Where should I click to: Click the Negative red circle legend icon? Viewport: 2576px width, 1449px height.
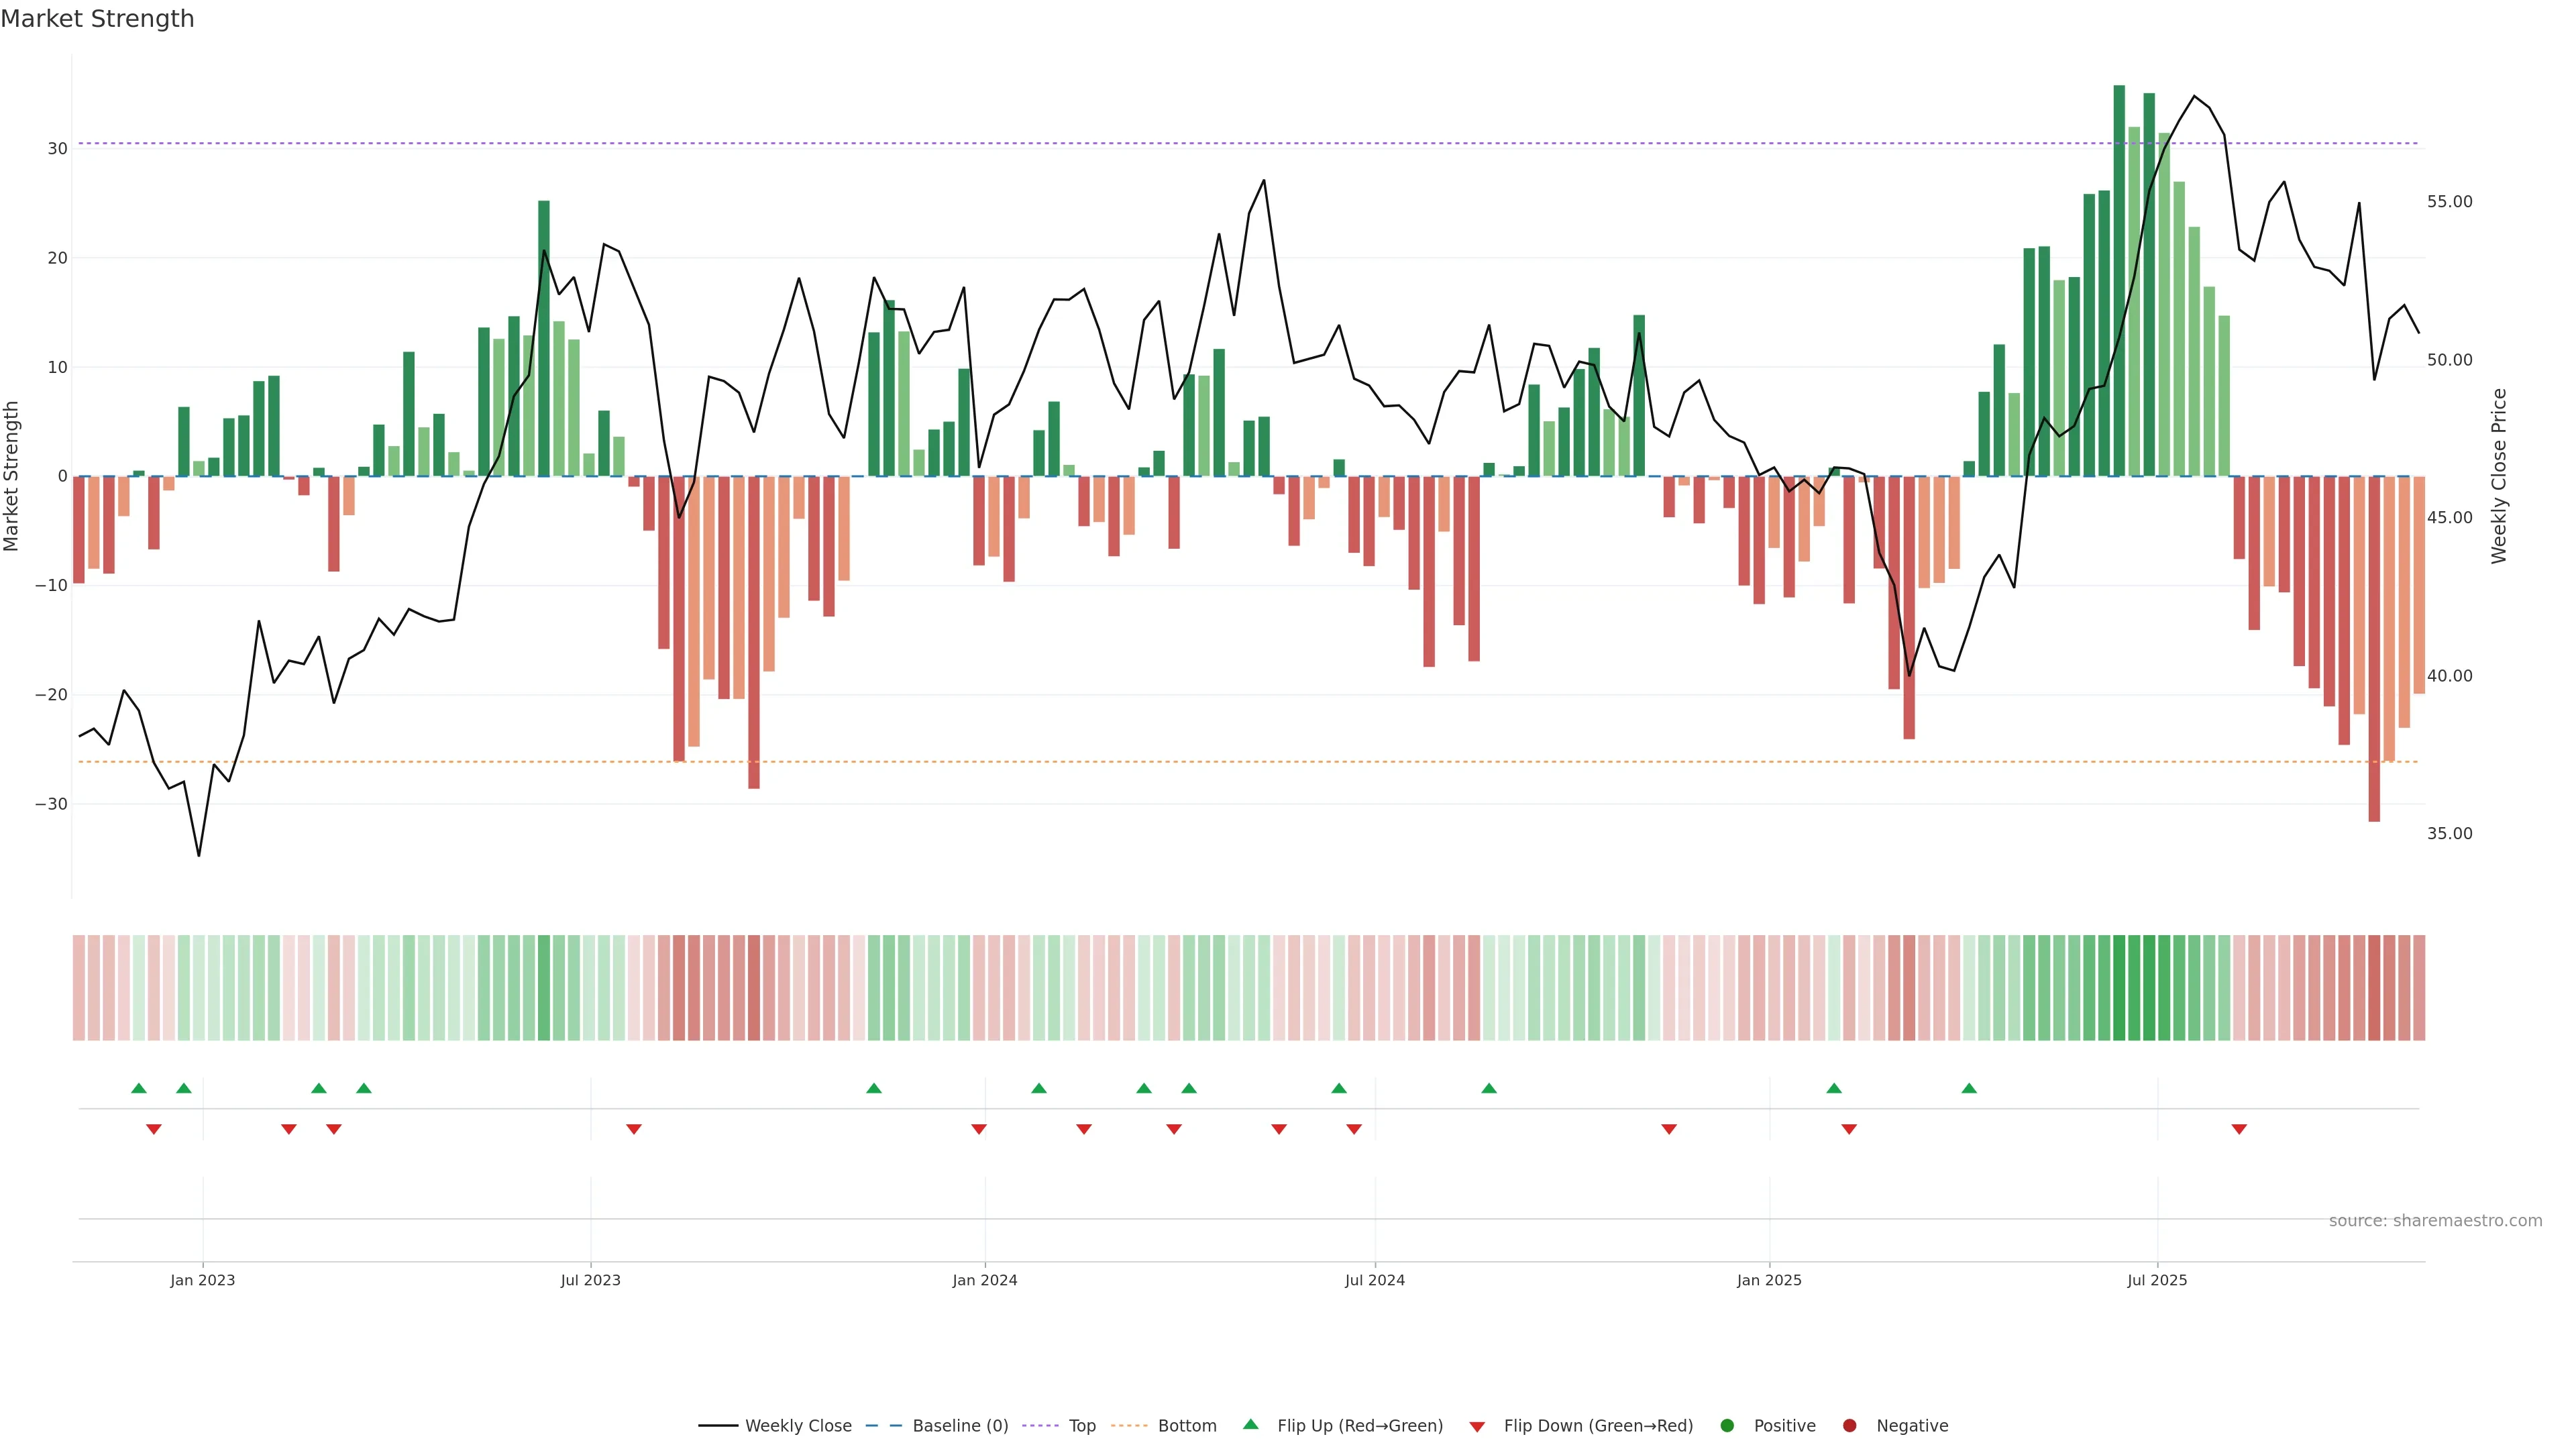tap(1849, 1426)
